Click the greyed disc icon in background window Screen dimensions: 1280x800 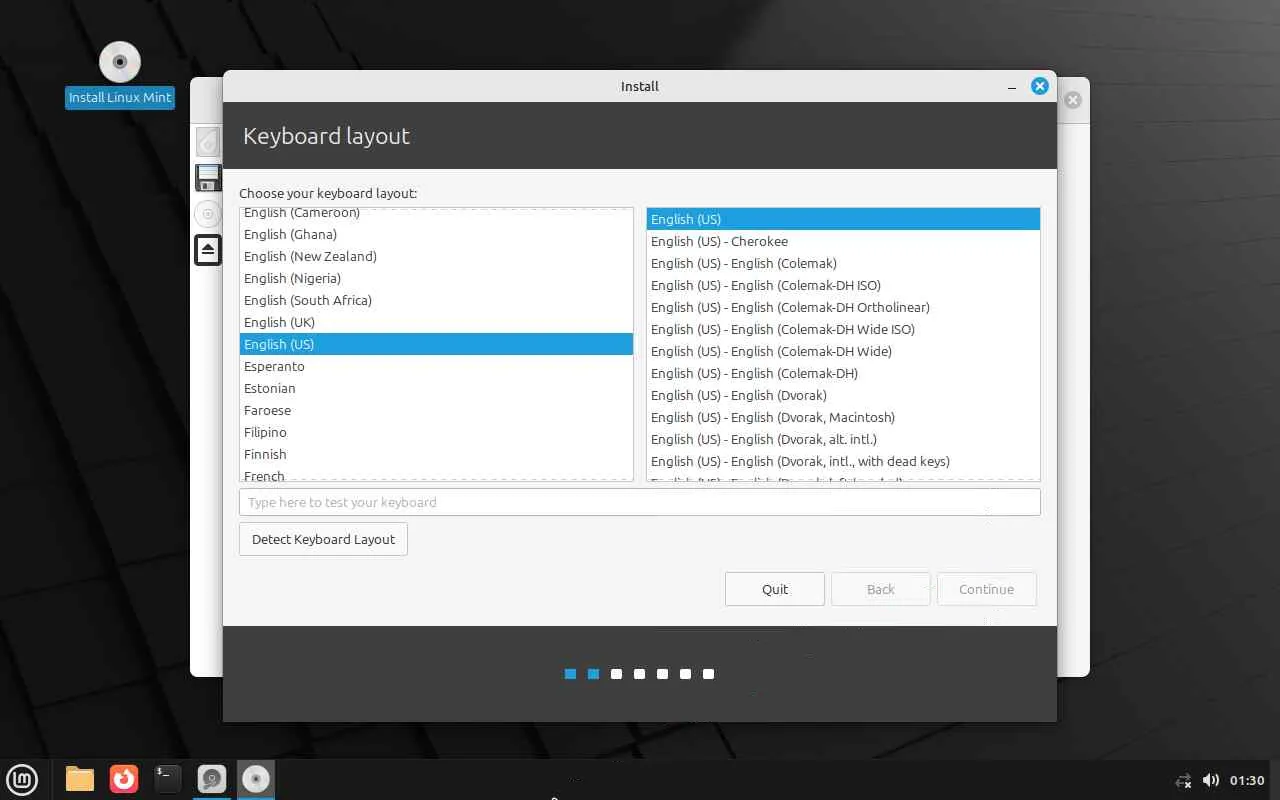(208, 214)
